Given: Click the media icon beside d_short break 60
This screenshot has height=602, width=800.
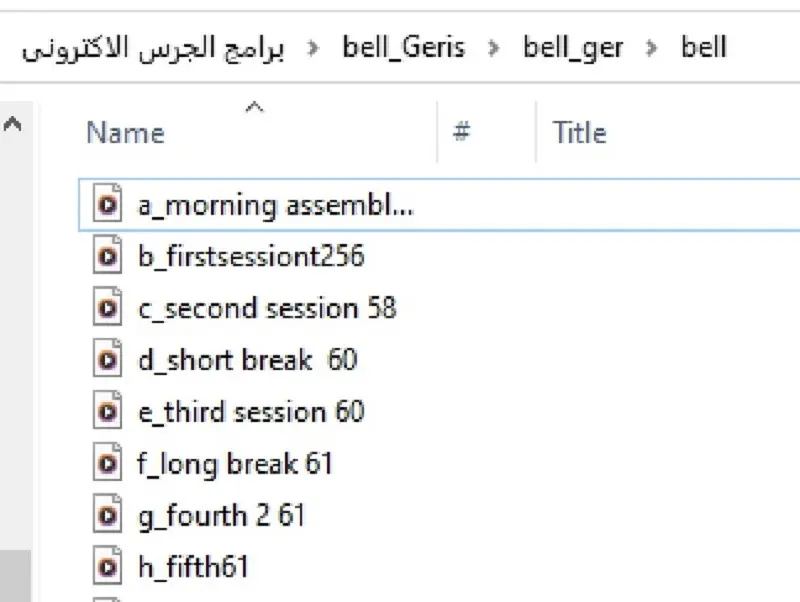Looking at the screenshot, I should tap(107, 359).
